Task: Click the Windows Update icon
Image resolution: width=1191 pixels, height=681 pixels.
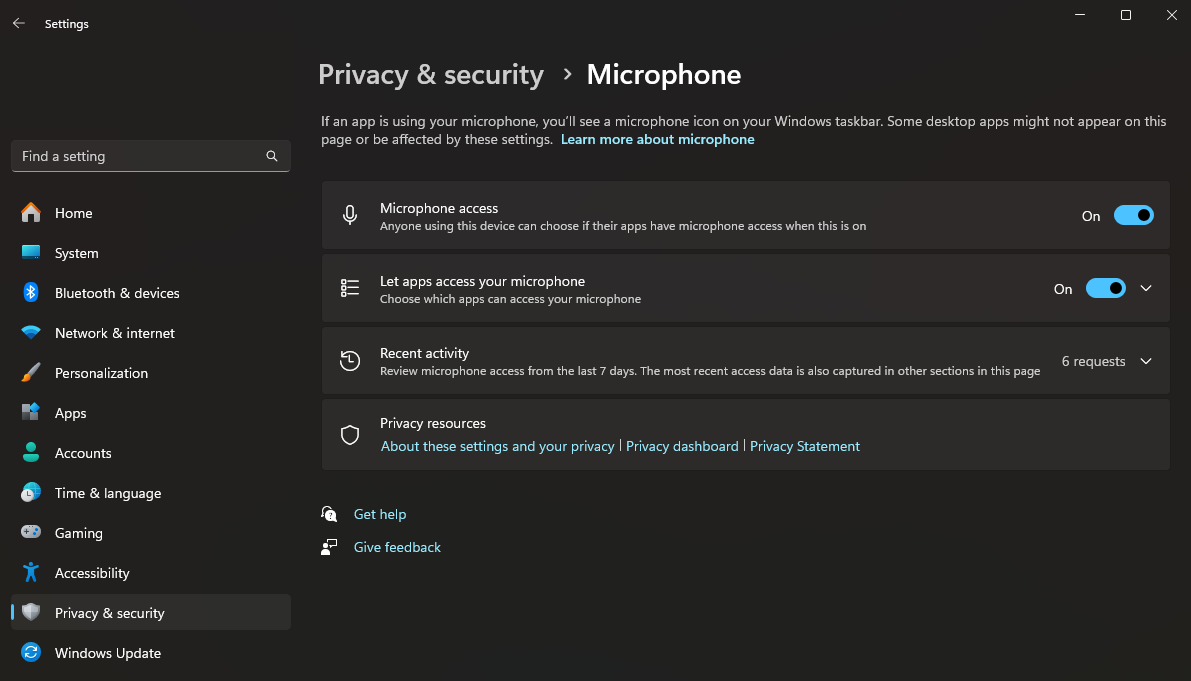Action: point(31,653)
